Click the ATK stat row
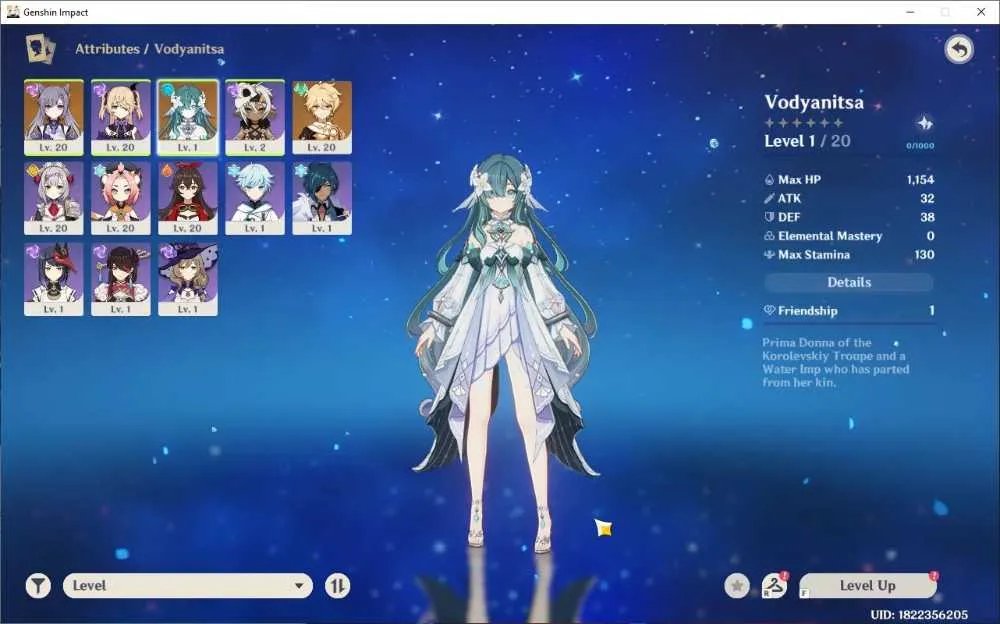1000x624 pixels. pos(849,198)
